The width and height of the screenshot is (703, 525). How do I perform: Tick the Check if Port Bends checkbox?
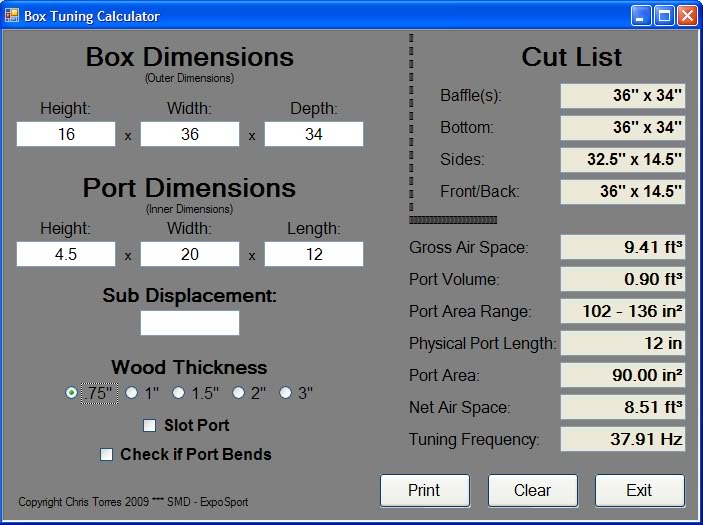tap(106, 454)
